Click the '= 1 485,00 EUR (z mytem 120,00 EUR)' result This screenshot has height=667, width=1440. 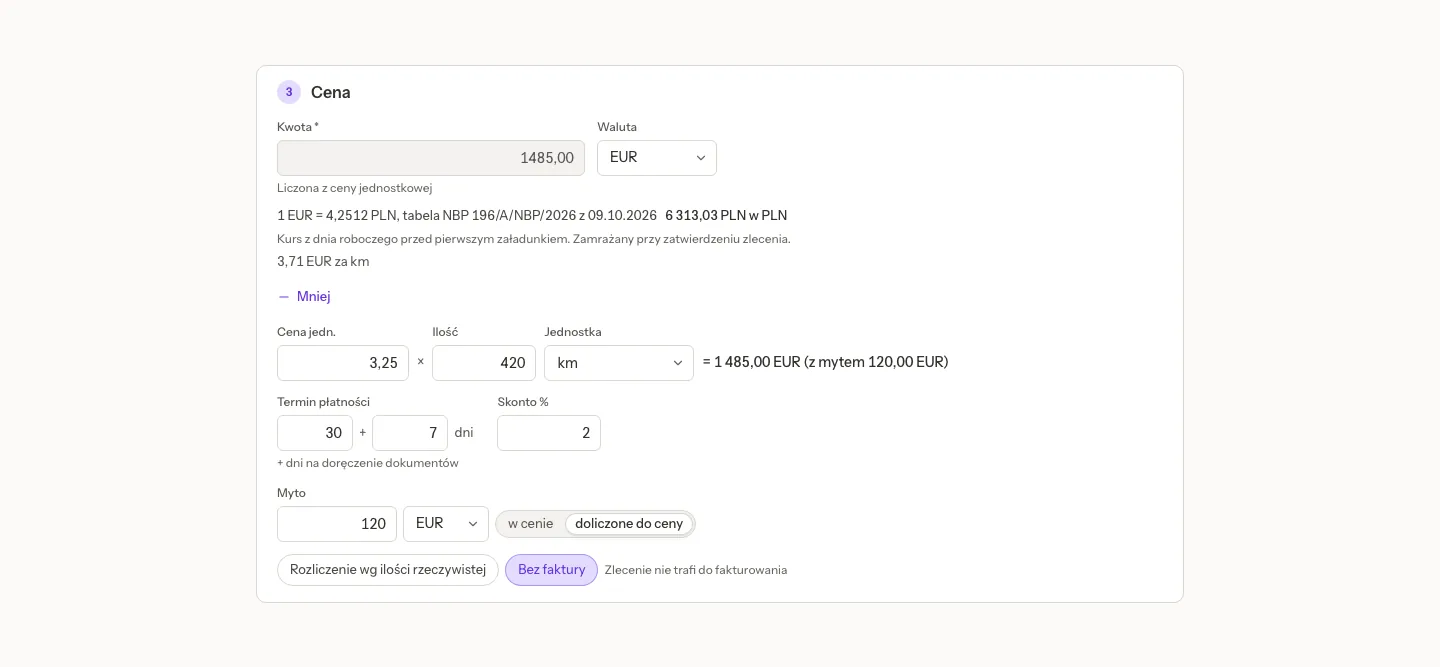pyautogui.click(x=826, y=363)
